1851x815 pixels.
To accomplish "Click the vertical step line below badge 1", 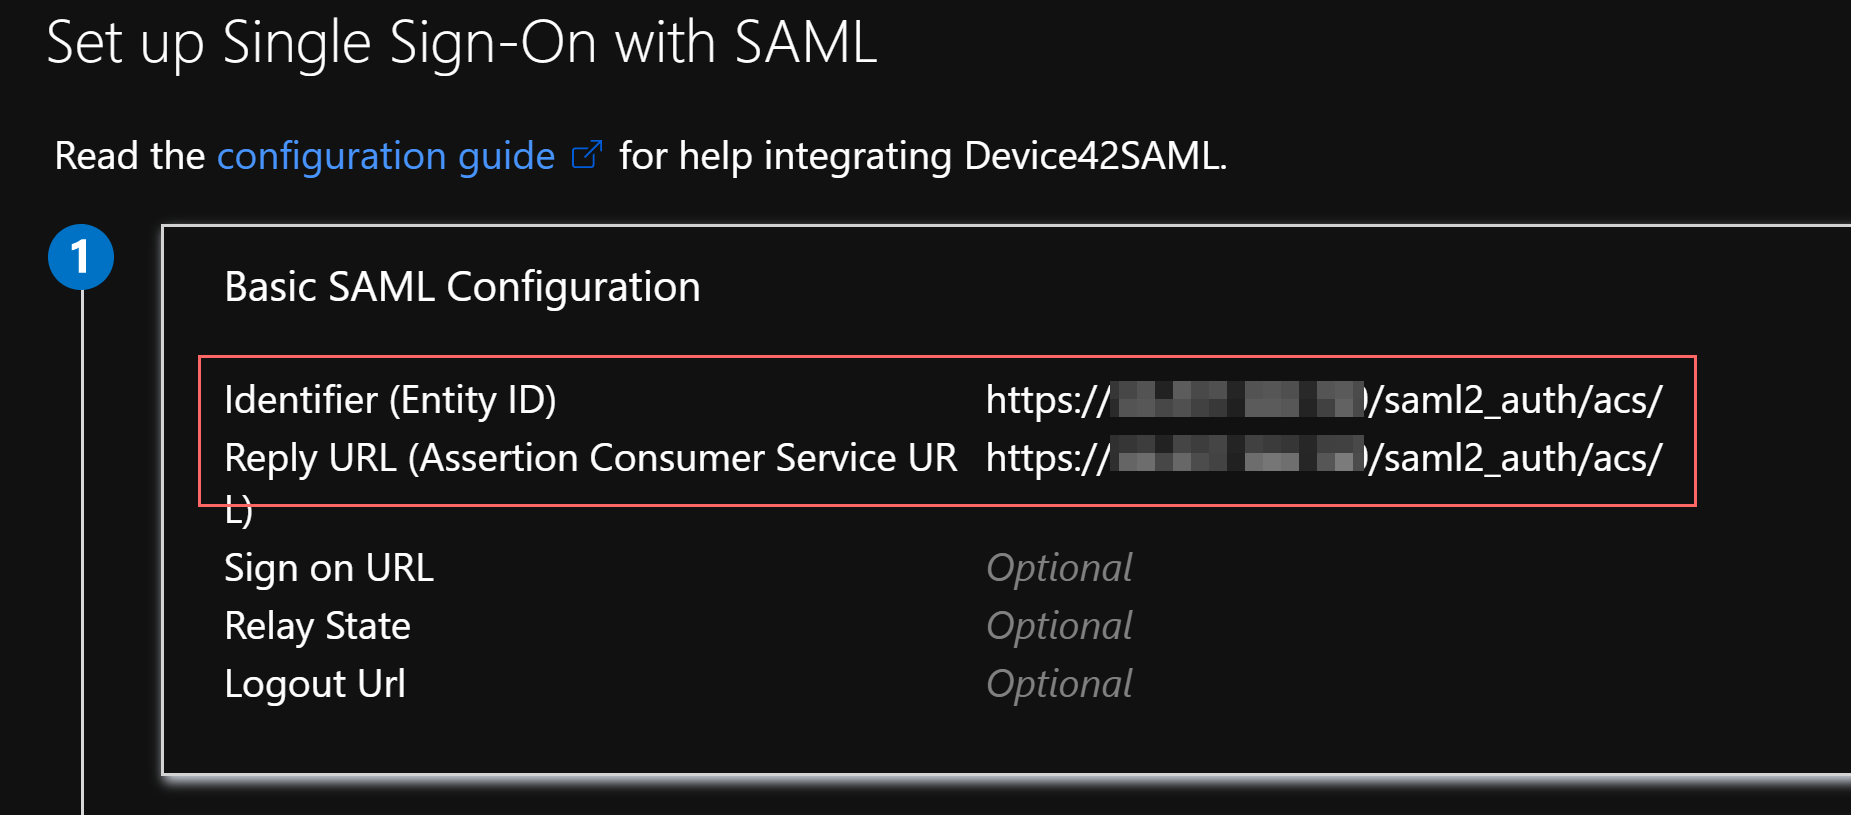I will coord(82,550).
